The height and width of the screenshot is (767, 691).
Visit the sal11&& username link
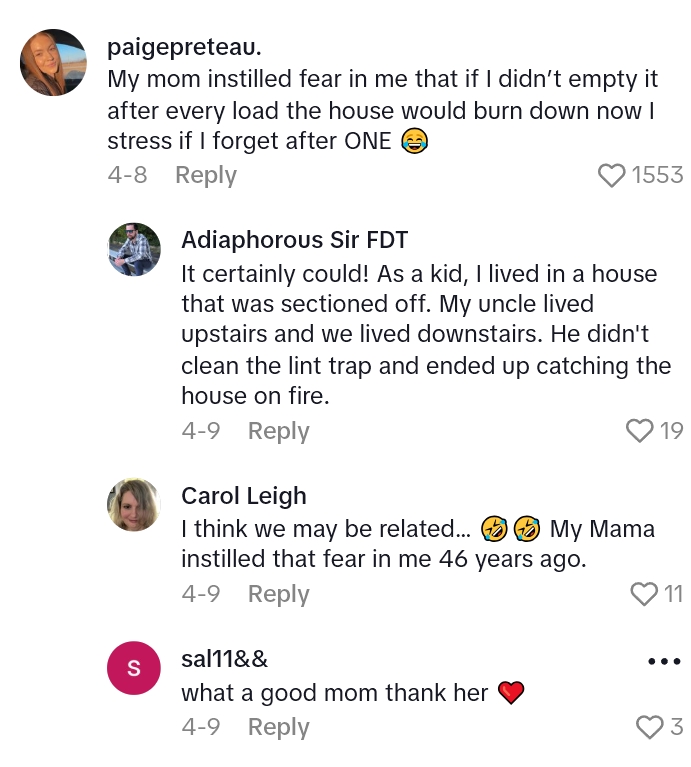click(225, 659)
